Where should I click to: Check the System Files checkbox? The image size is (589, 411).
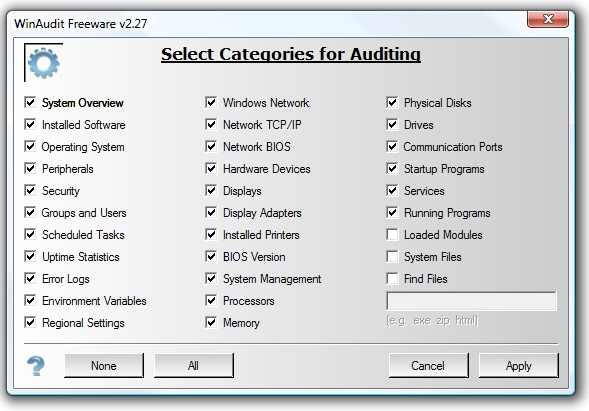(392, 256)
